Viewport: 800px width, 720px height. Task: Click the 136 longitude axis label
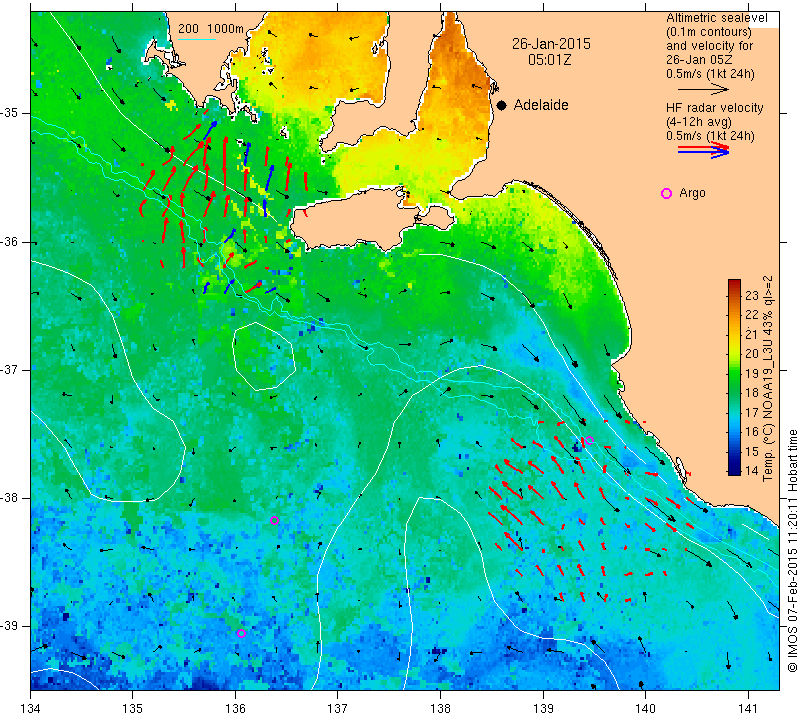235,709
